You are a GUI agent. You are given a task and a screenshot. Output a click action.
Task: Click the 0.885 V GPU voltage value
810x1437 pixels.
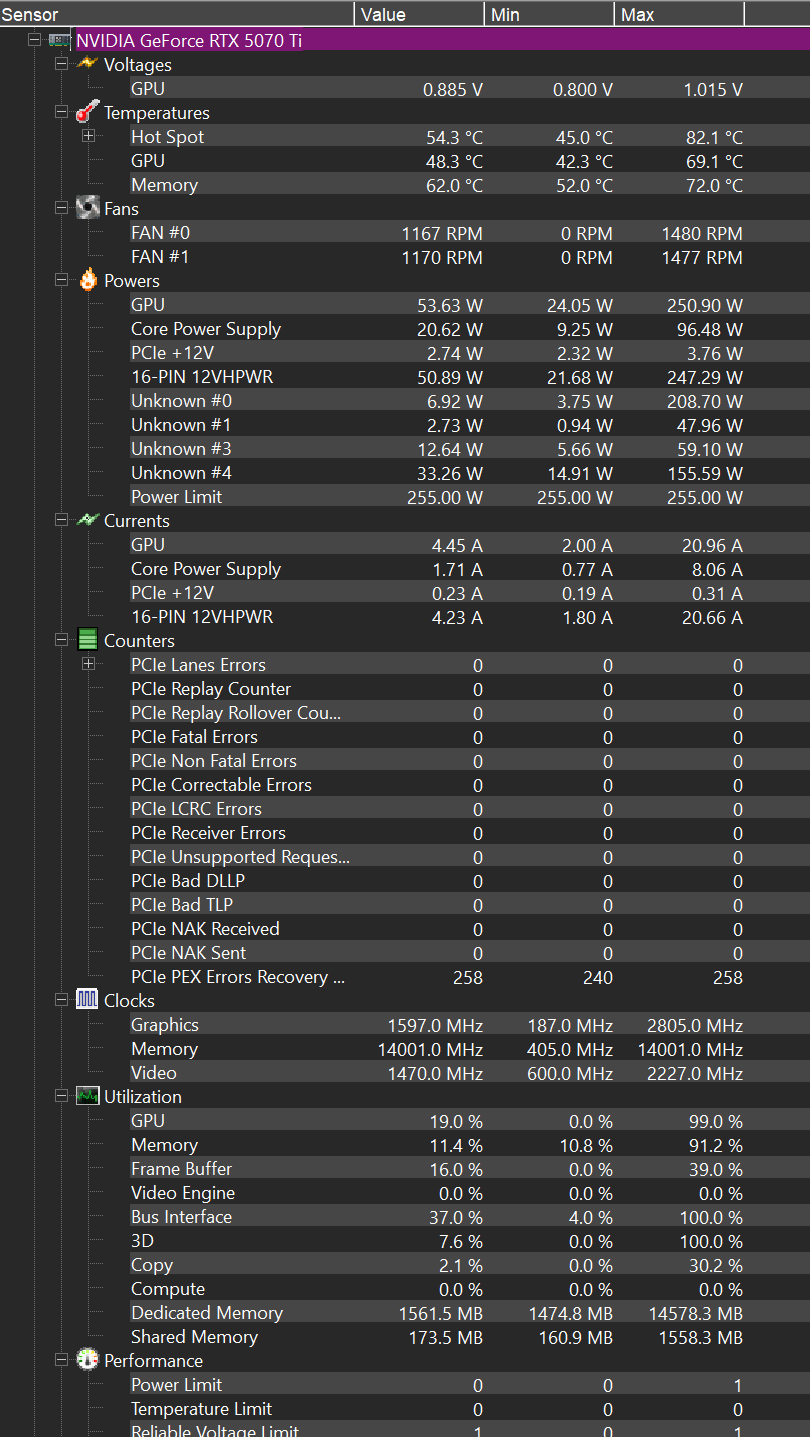453,89
